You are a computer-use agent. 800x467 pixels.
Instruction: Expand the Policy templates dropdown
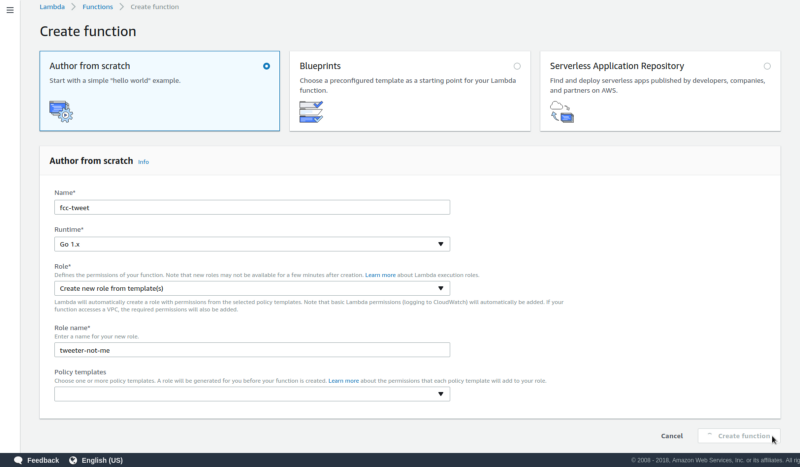pyautogui.click(x=252, y=394)
